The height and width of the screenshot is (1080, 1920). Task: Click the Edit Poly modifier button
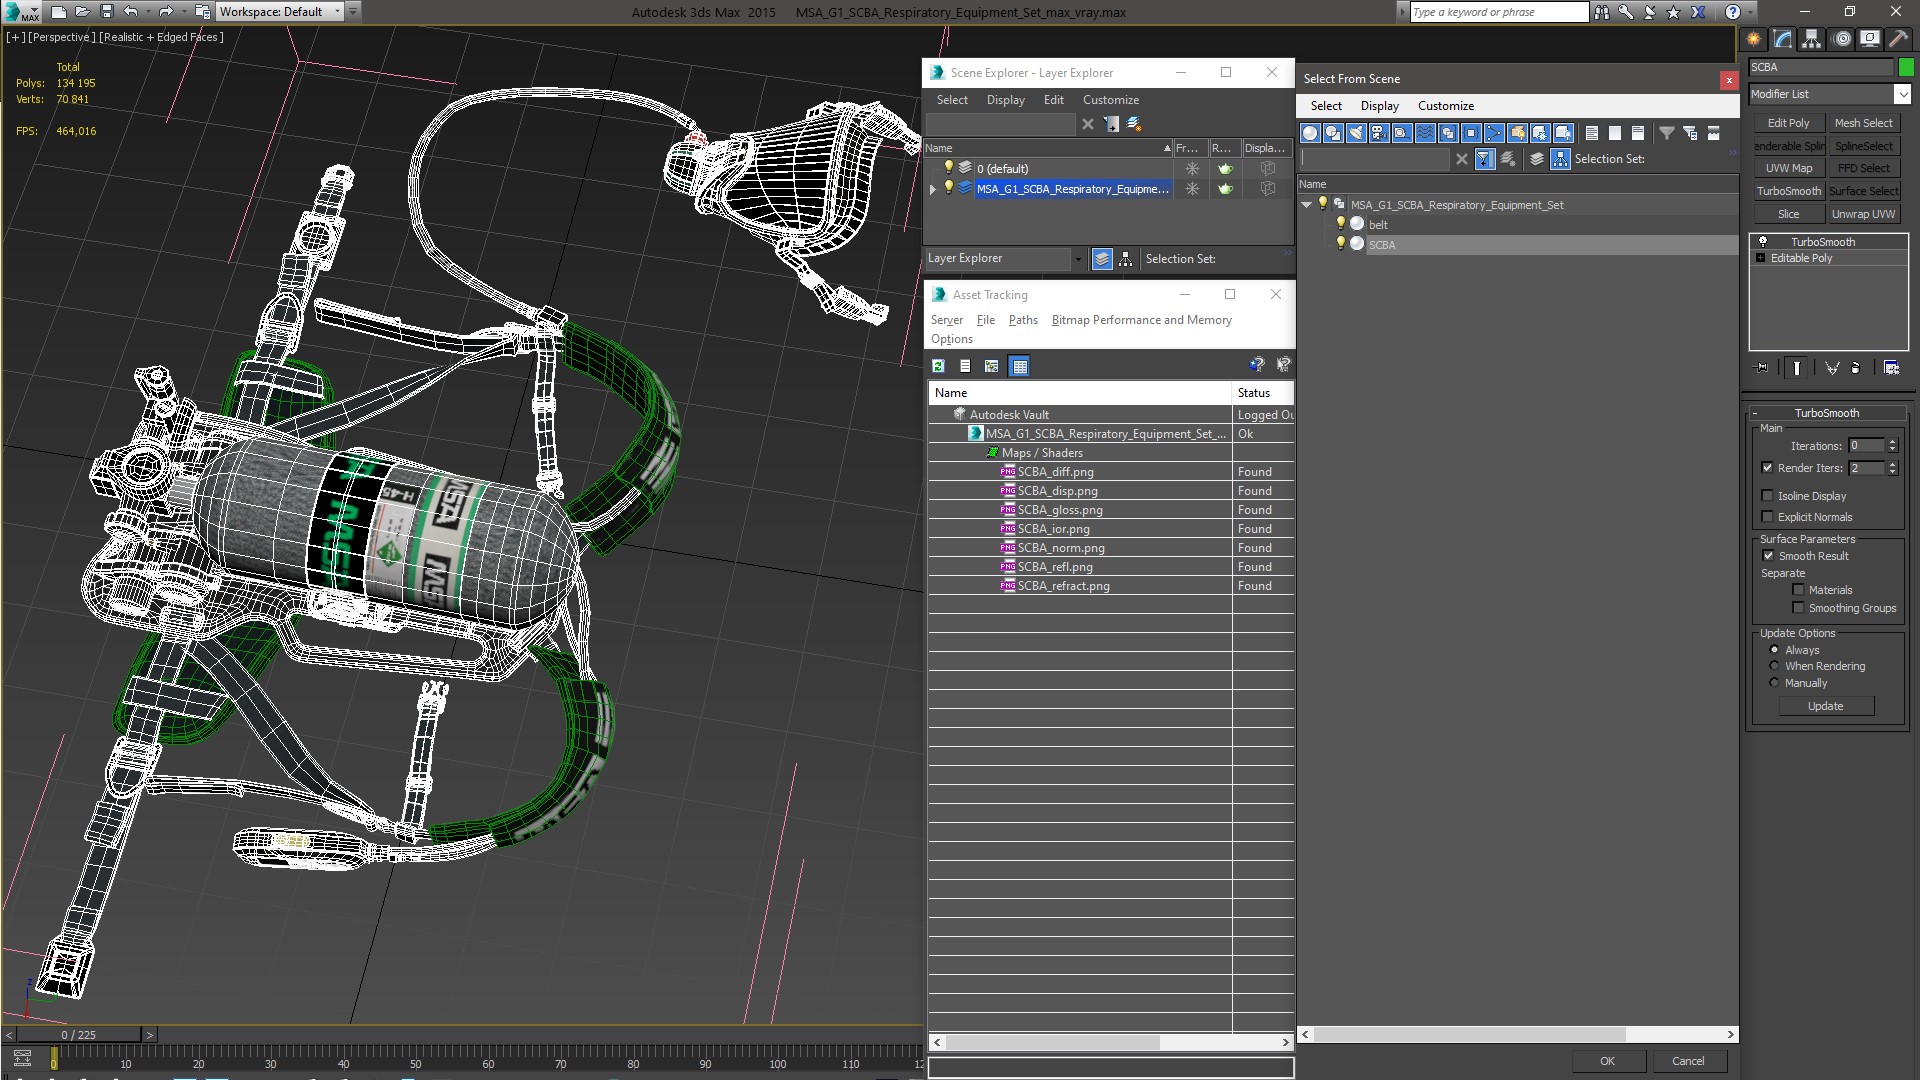coord(1788,123)
